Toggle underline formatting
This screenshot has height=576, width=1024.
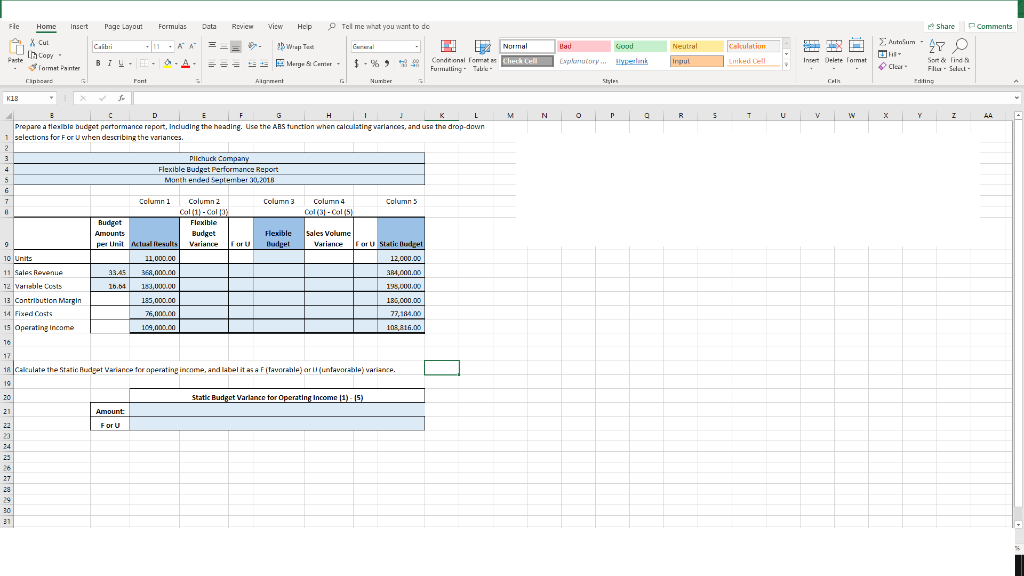tap(121, 63)
